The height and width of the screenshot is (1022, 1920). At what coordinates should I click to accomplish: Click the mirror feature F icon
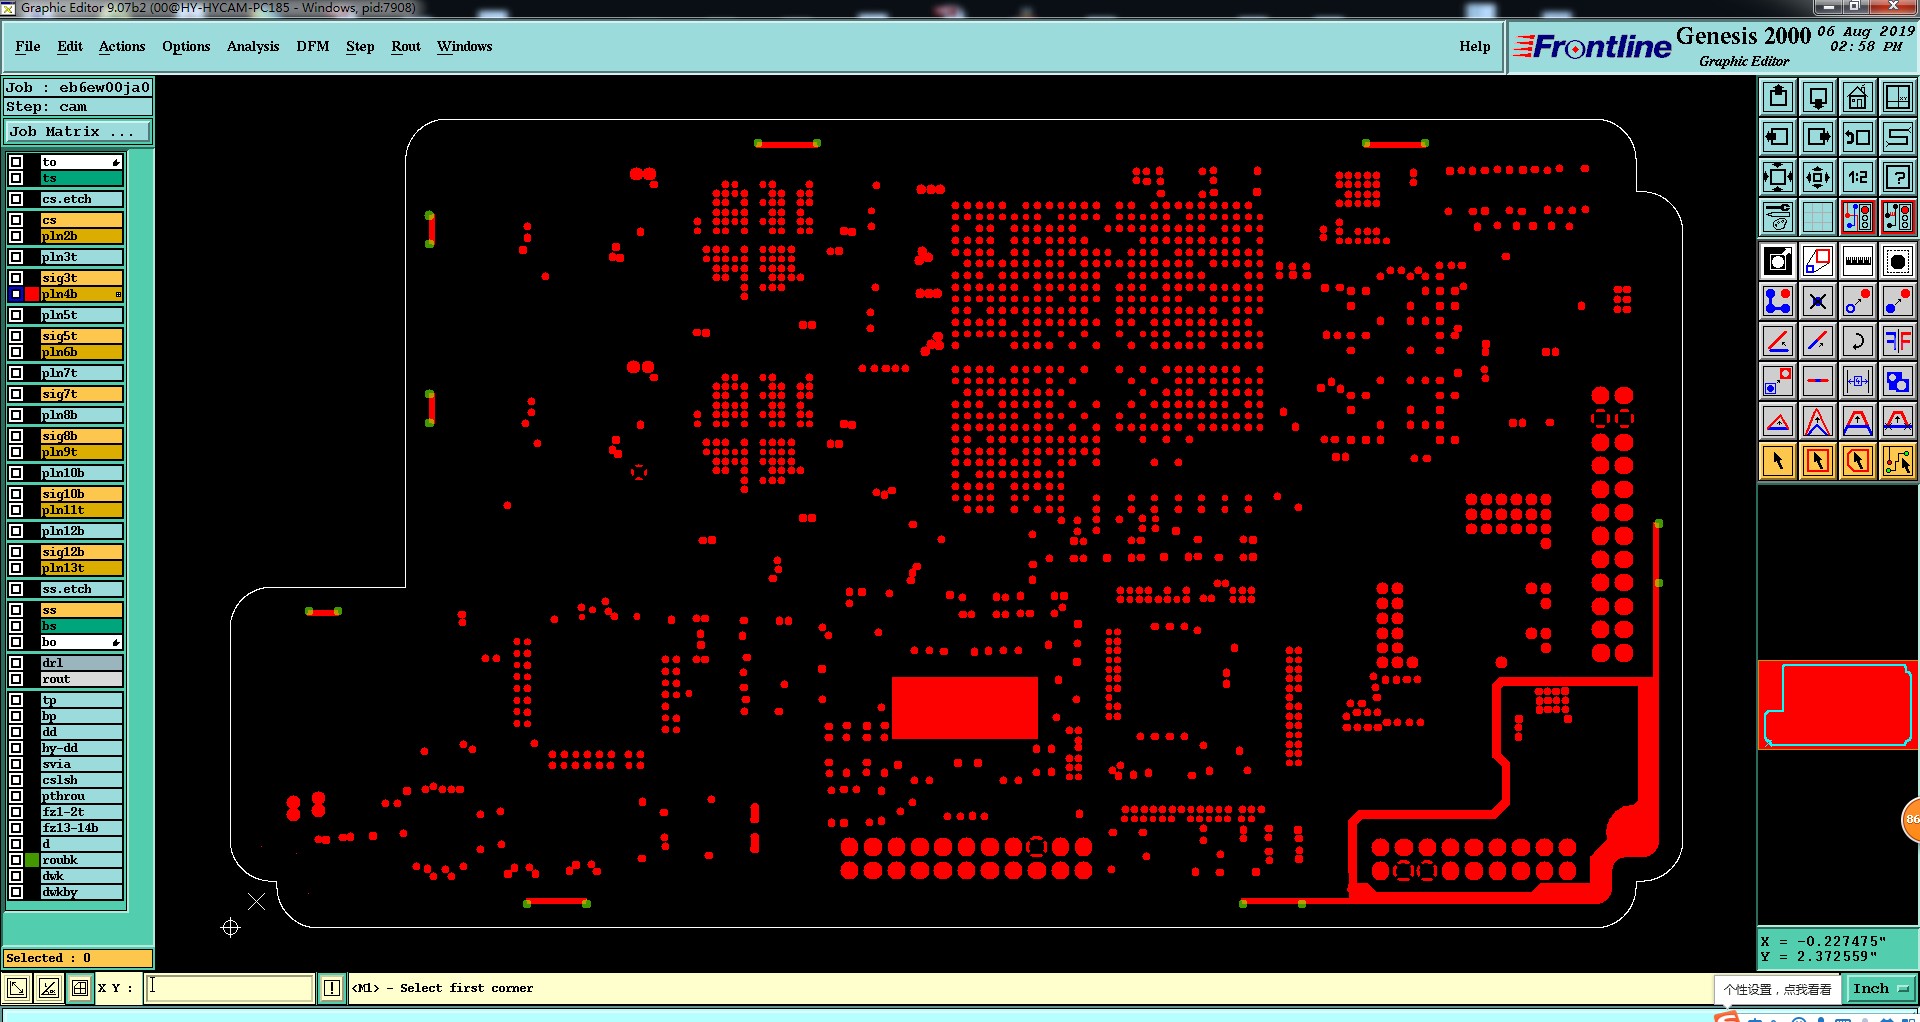1897,341
